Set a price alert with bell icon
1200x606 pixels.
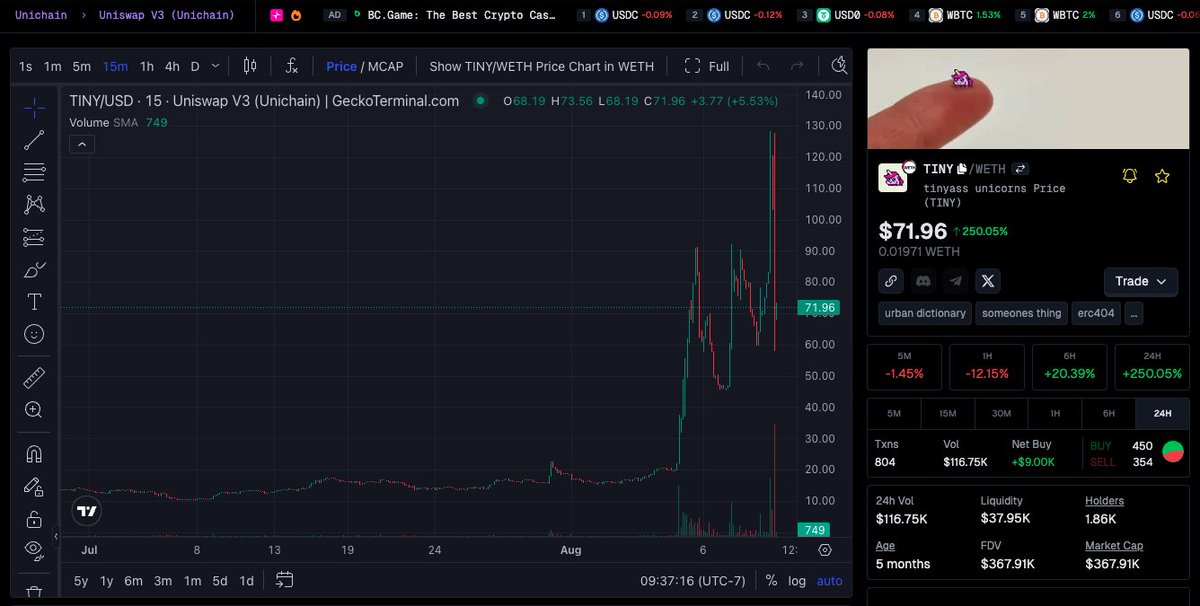pyautogui.click(x=1130, y=176)
